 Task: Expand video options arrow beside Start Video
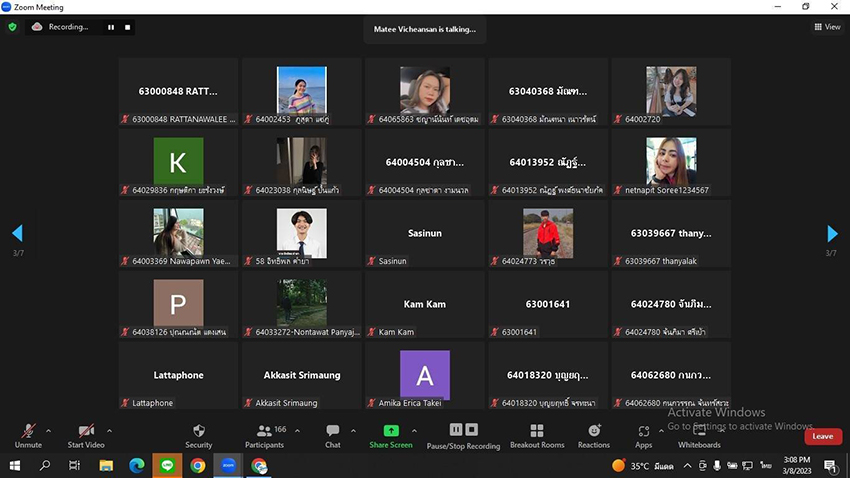click(x=110, y=431)
